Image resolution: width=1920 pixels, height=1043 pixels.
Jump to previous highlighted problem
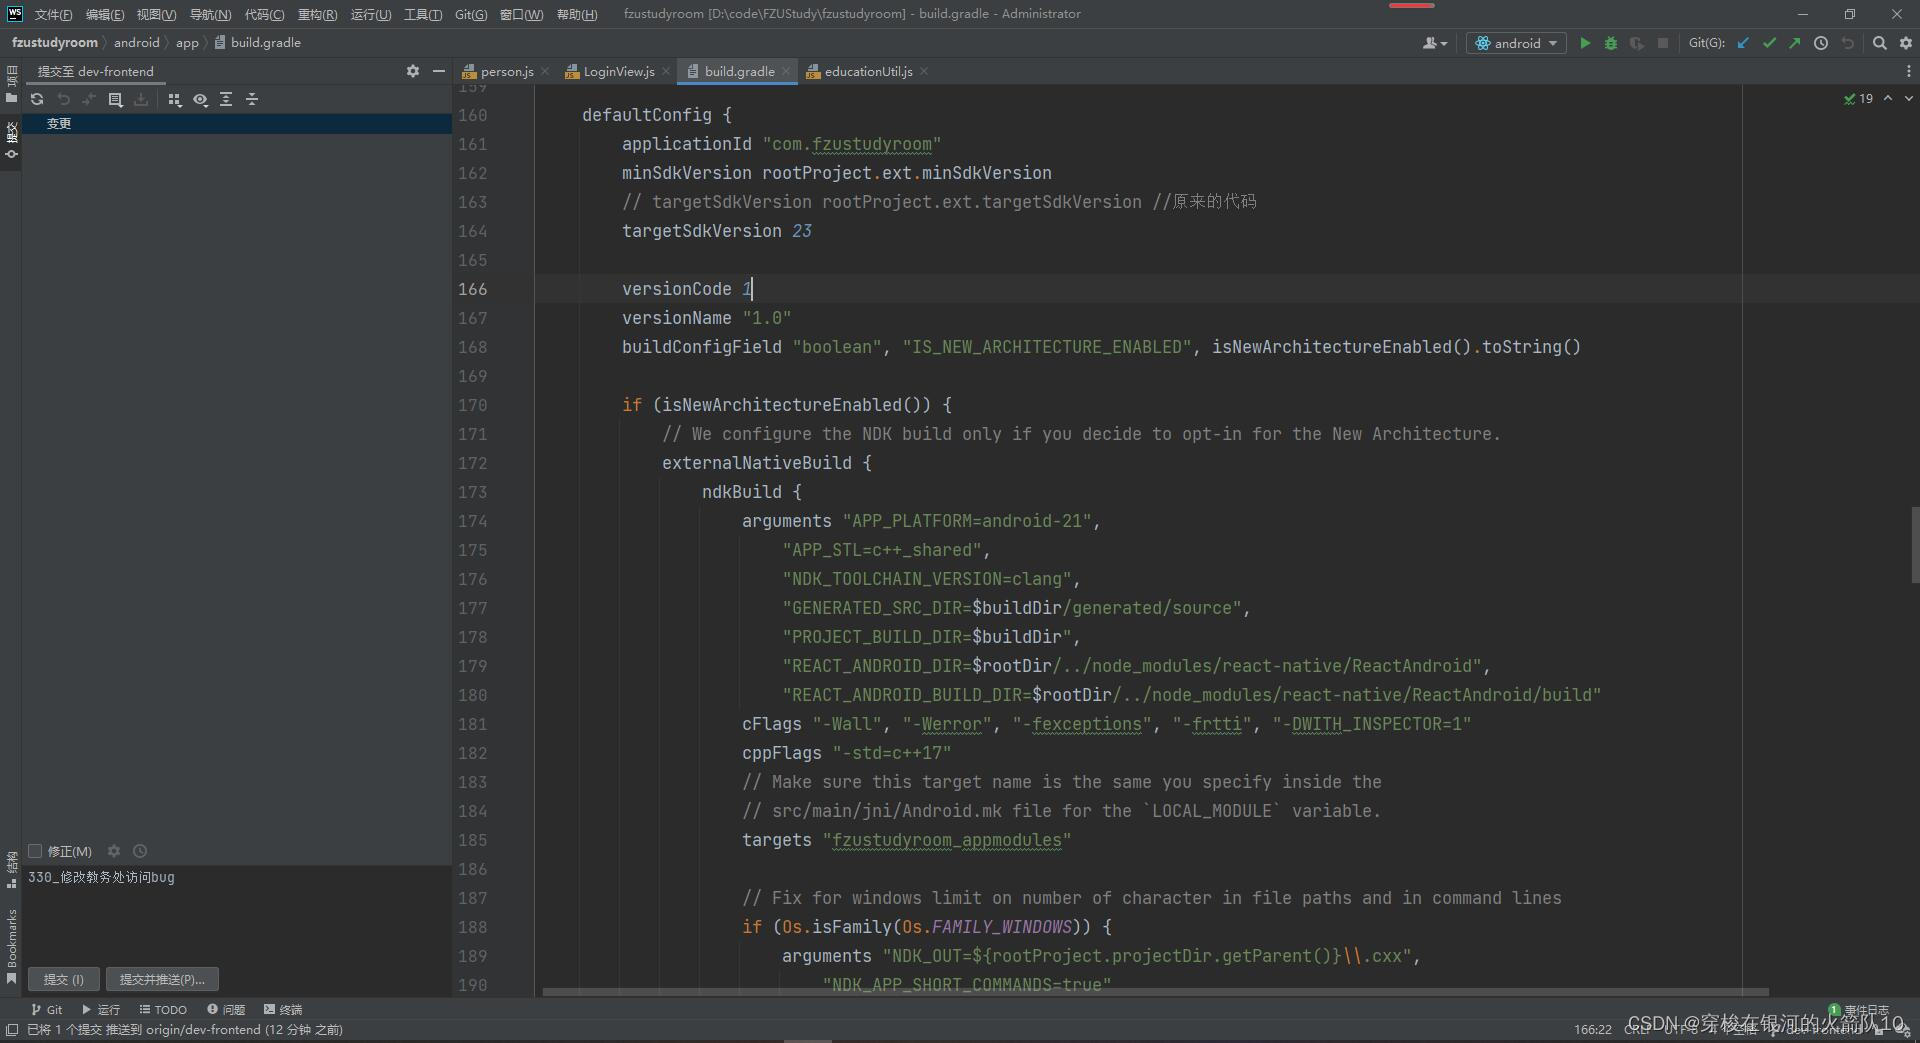pos(1887,98)
